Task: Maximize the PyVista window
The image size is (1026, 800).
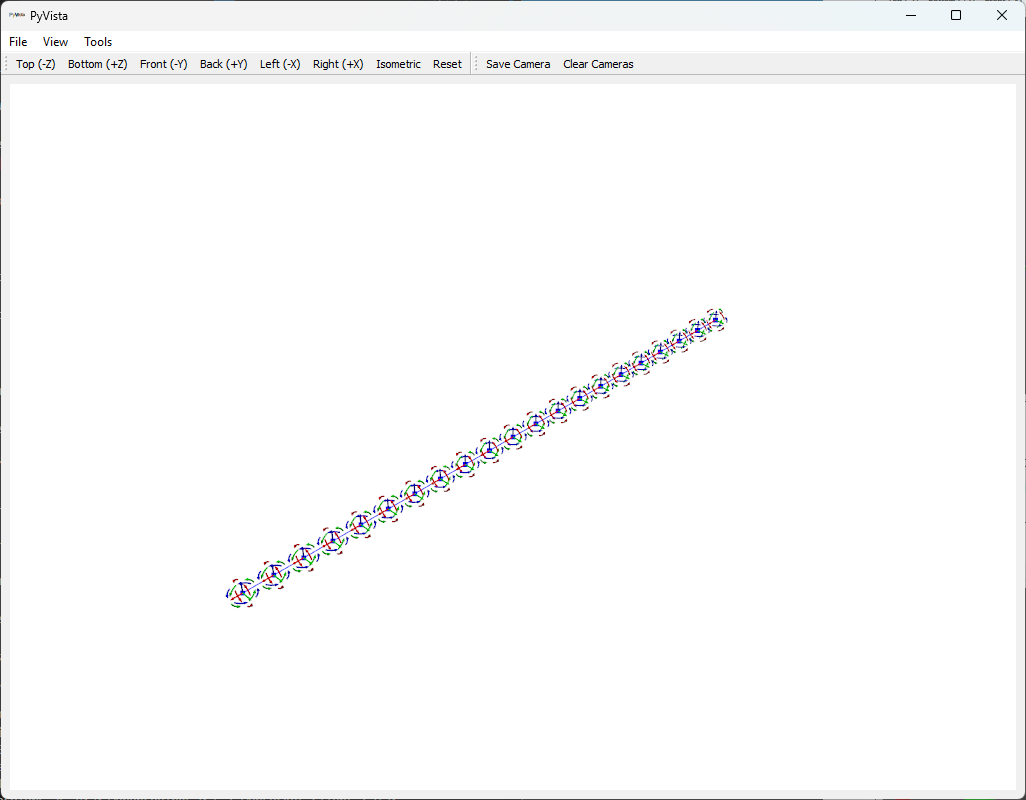Action: click(956, 15)
